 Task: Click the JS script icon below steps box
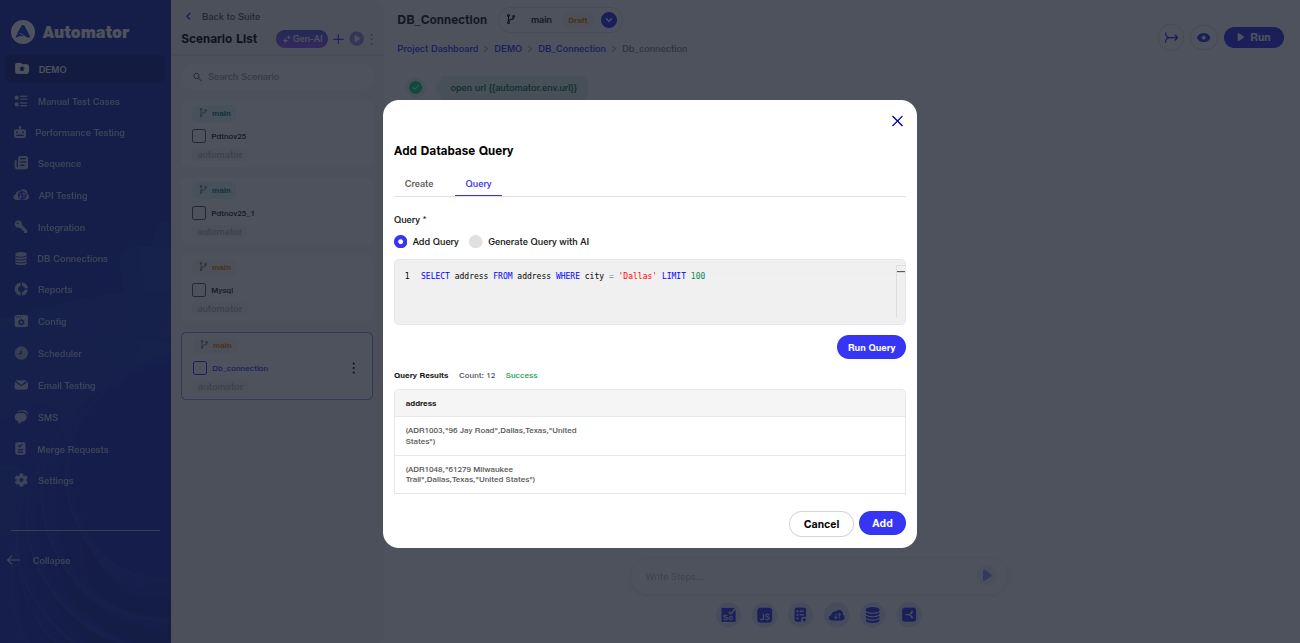[x=765, y=615]
